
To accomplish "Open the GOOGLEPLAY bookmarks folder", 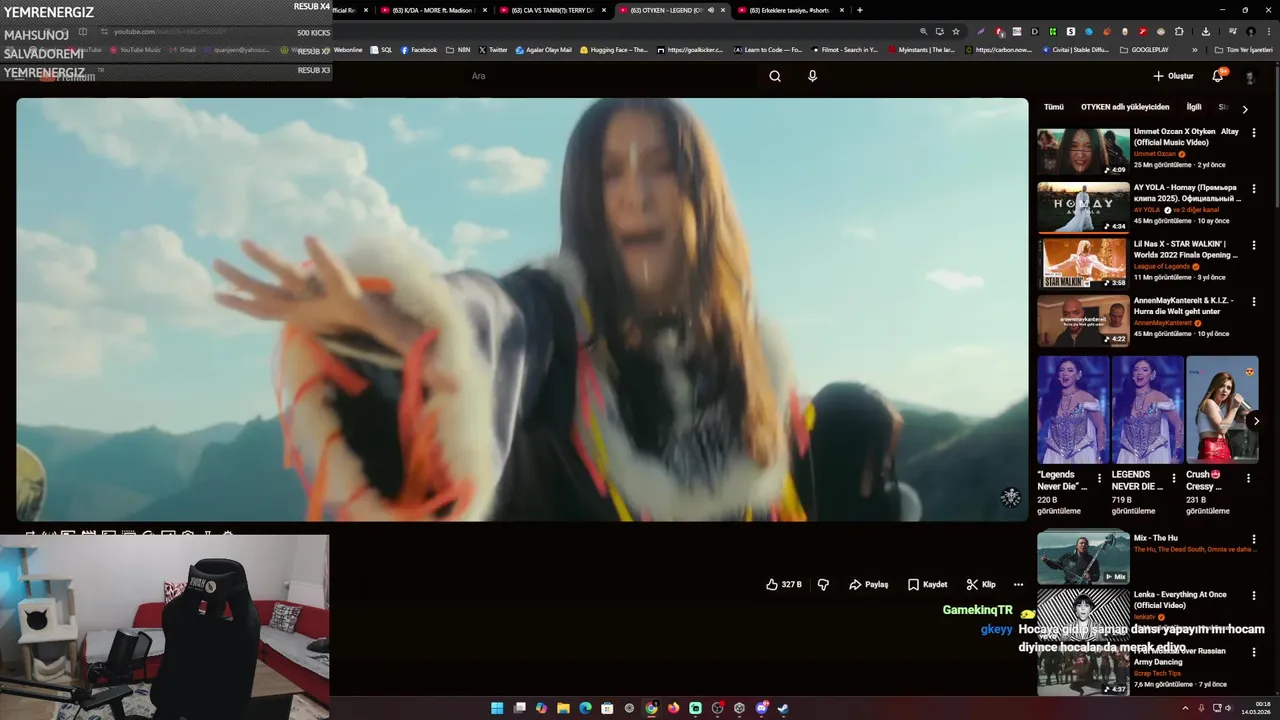I will [x=1144, y=49].
